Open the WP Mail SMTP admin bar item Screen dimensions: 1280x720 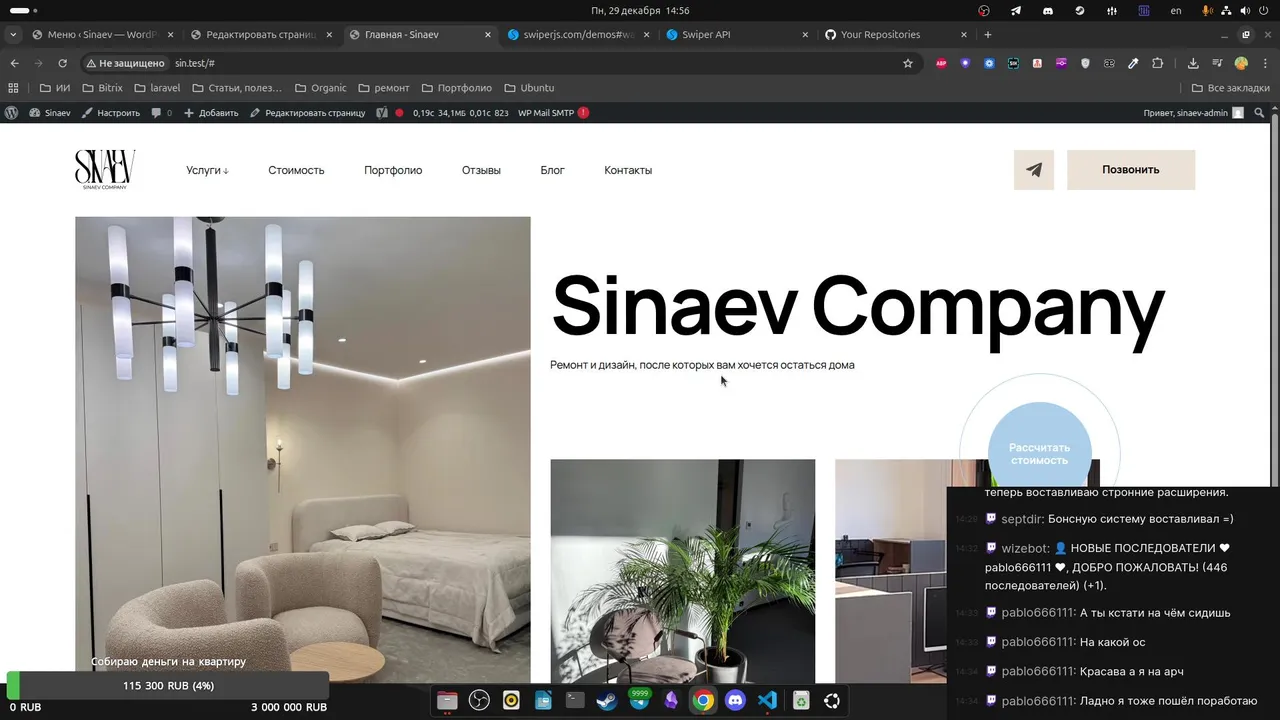pos(553,113)
